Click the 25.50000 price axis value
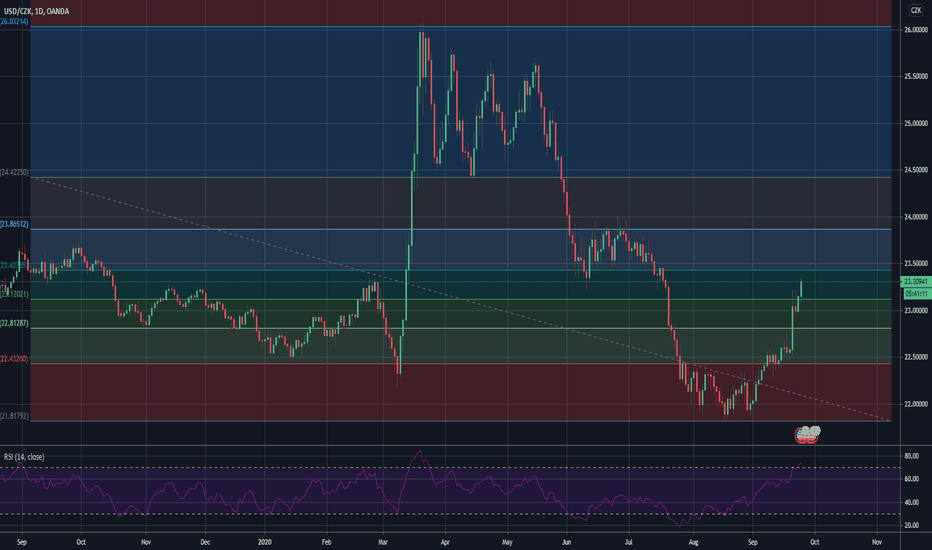The width and height of the screenshot is (932, 550). pos(916,77)
